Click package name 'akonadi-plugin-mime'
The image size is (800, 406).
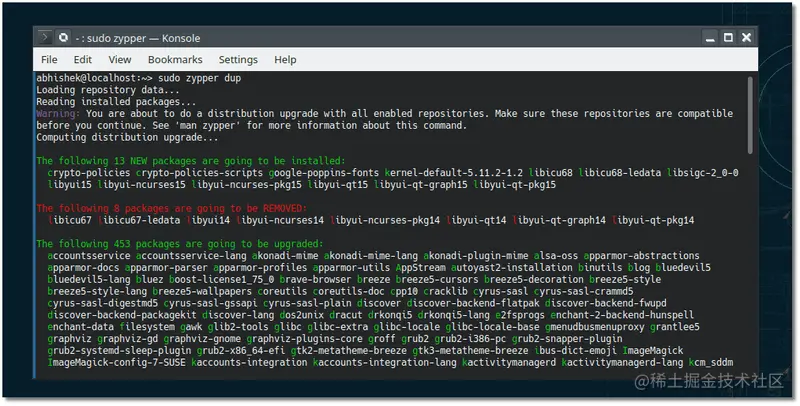point(476,256)
